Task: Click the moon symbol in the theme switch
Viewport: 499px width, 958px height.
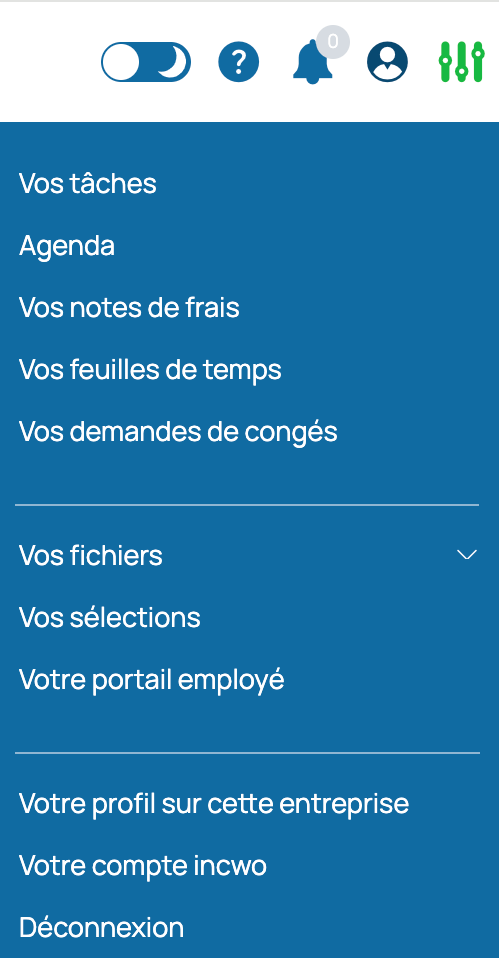Action: point(172,62)
